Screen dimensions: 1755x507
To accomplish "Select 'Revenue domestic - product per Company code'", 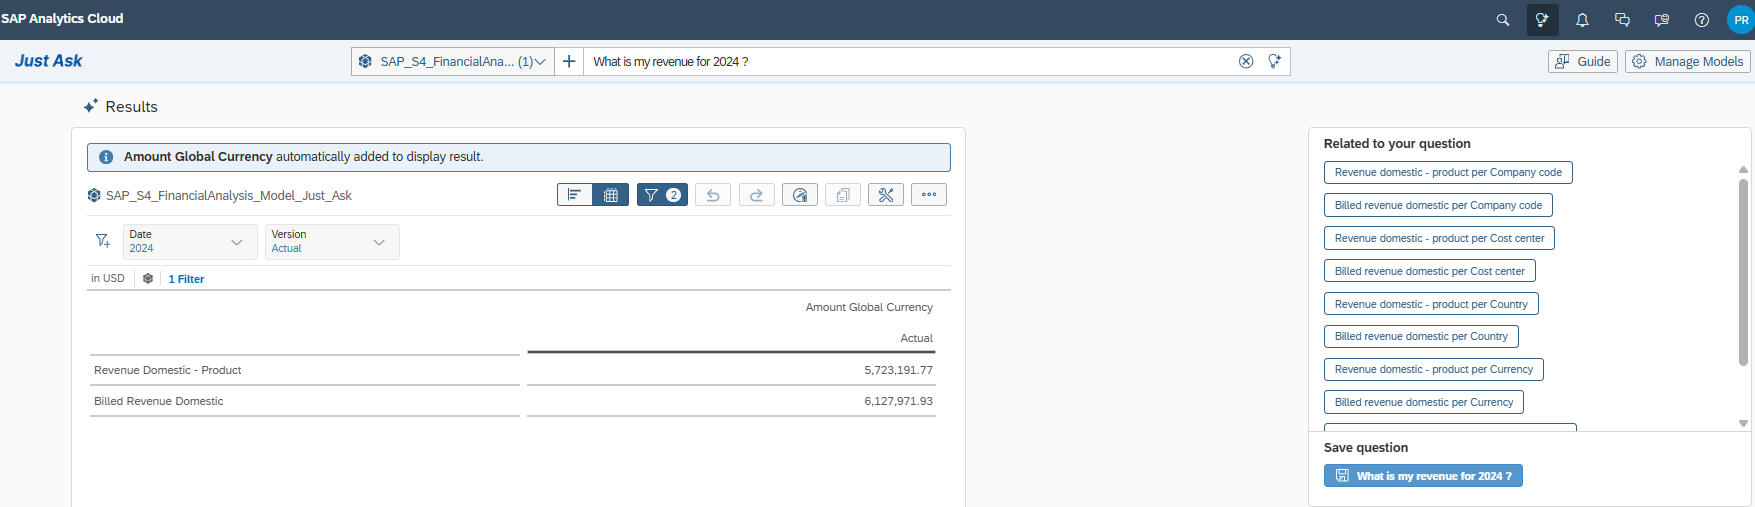I will pos(1448,172).
